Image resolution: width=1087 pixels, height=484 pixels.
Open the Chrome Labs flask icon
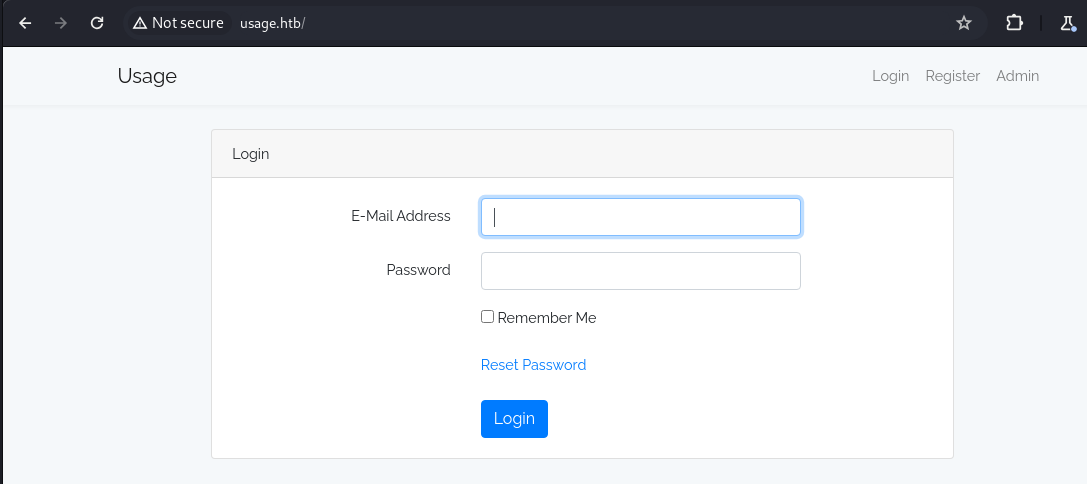pos(1068,23)
